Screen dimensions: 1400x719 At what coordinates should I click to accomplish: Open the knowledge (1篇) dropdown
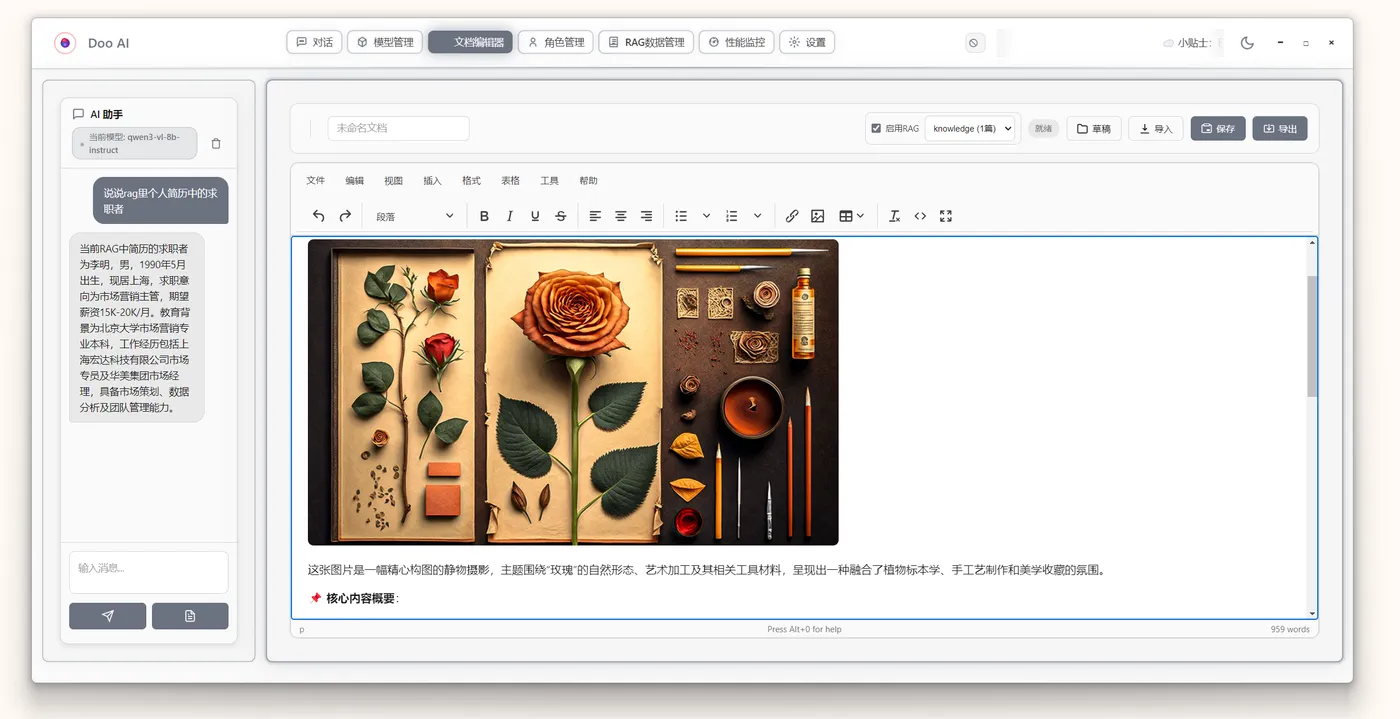(971, 128)
